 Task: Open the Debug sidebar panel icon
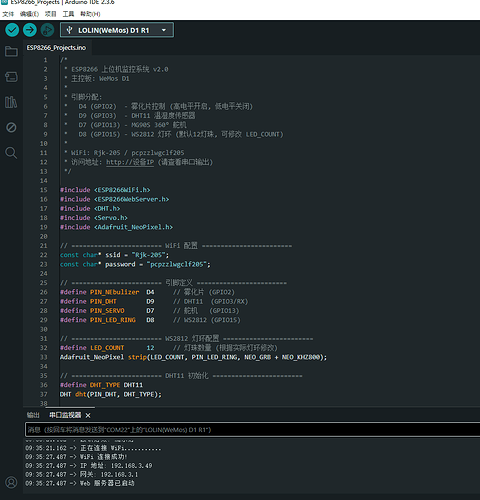(11, 127)
